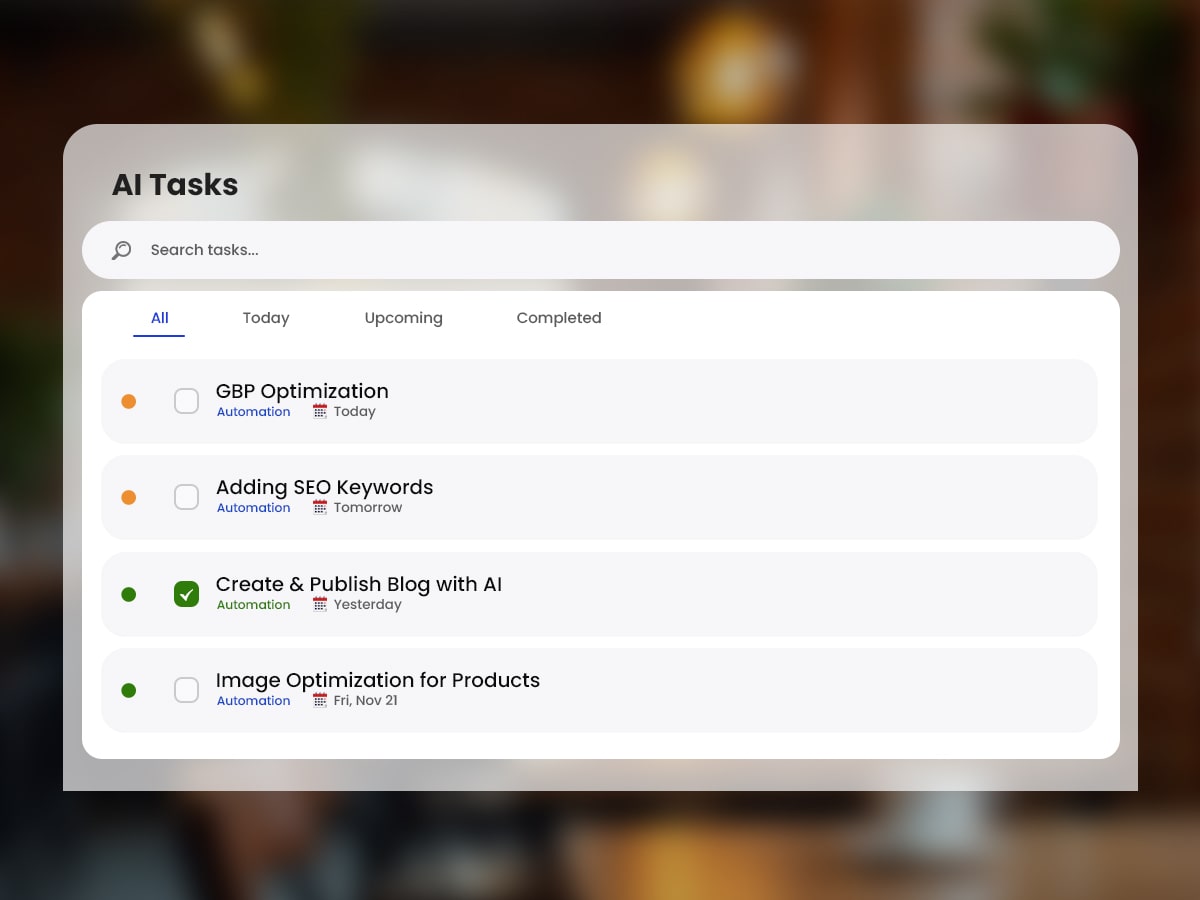Click orange status dot for Adding SEO Keywords
1200x900 pixels.
pos(128,497)
